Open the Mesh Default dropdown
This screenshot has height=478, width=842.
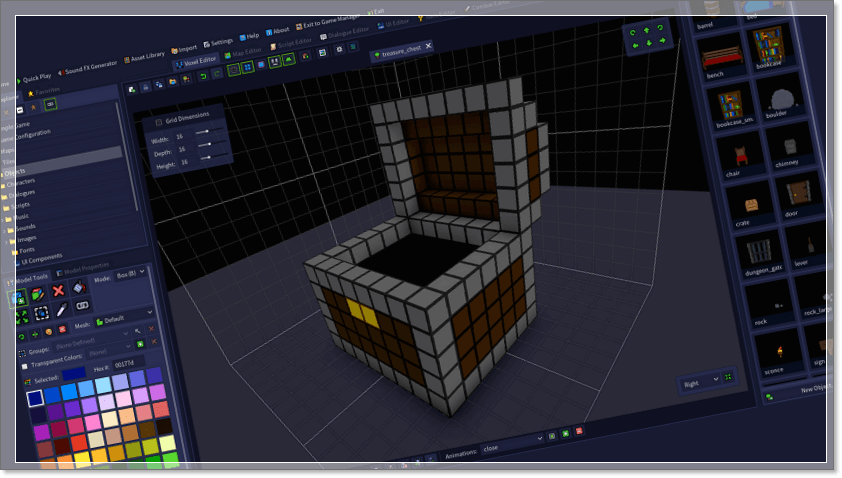(x=124, y=318)
